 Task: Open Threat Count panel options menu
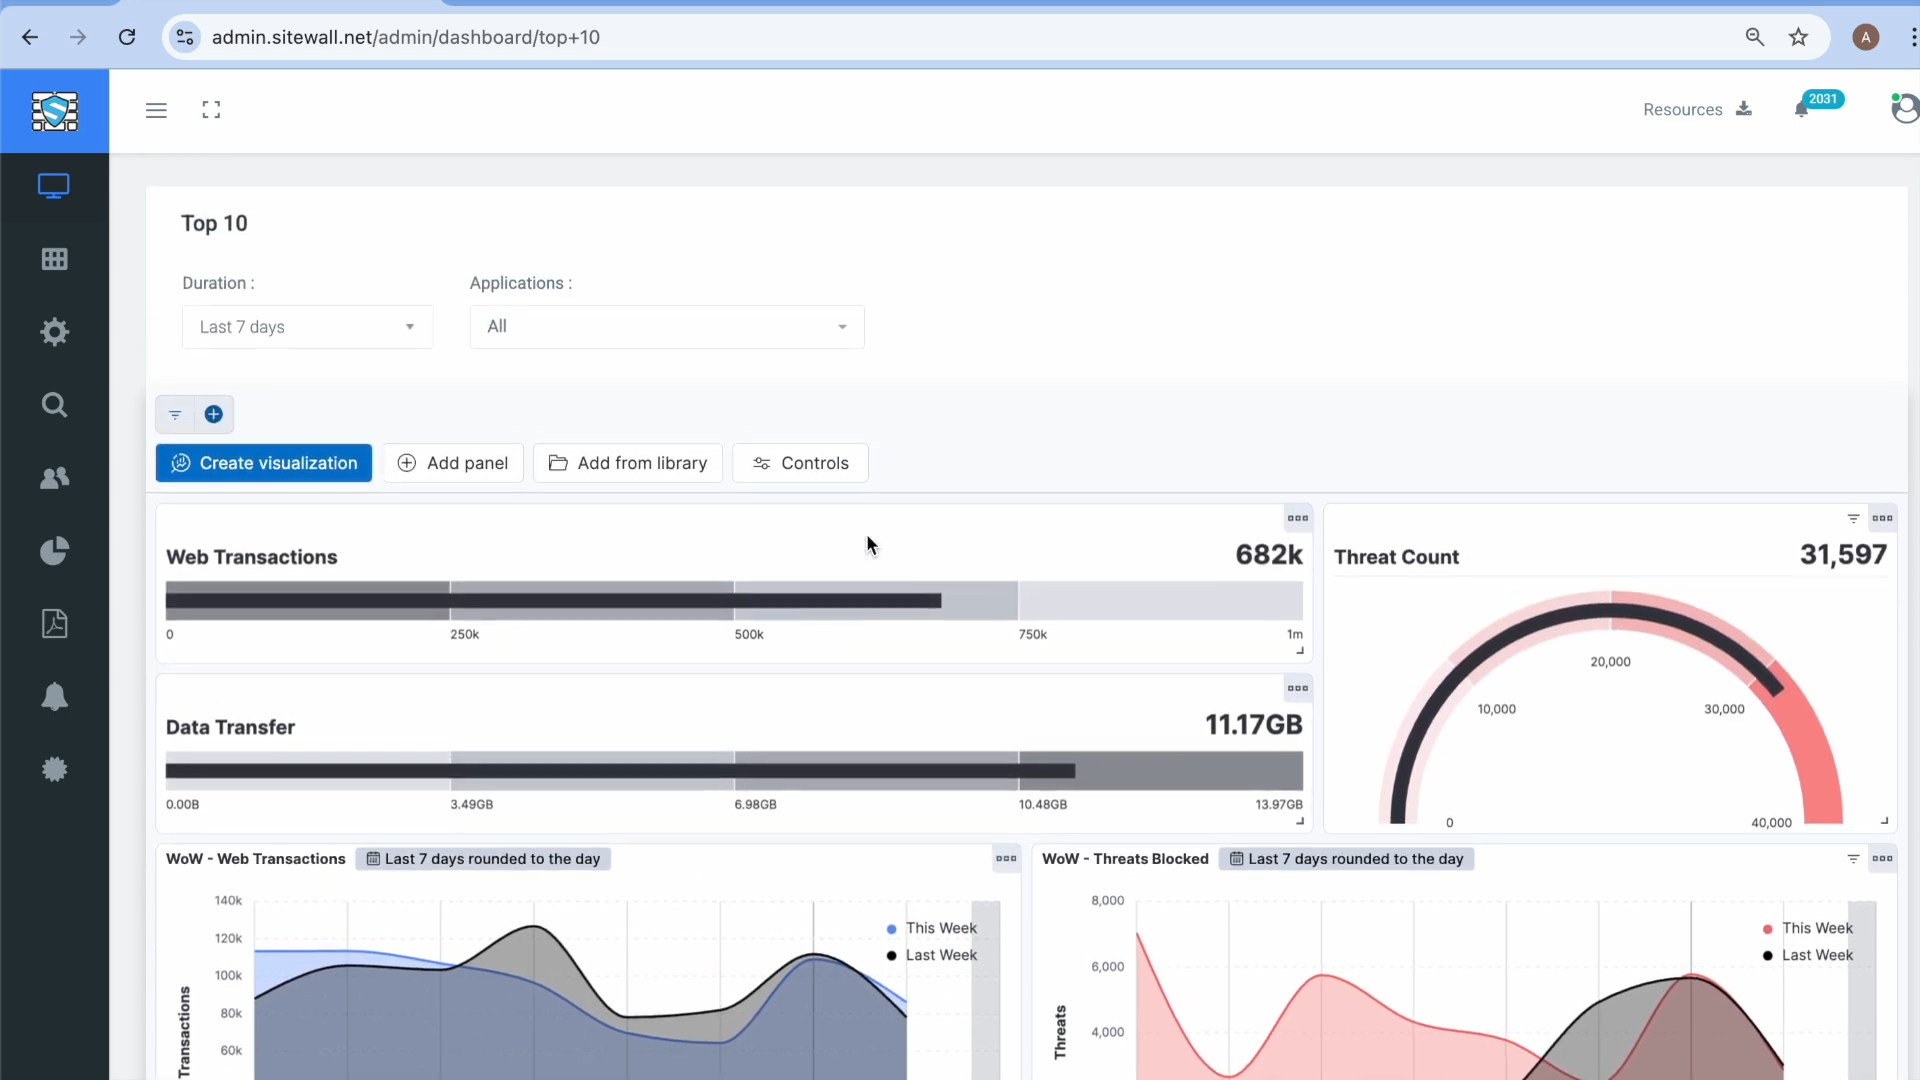[1883, 518]
